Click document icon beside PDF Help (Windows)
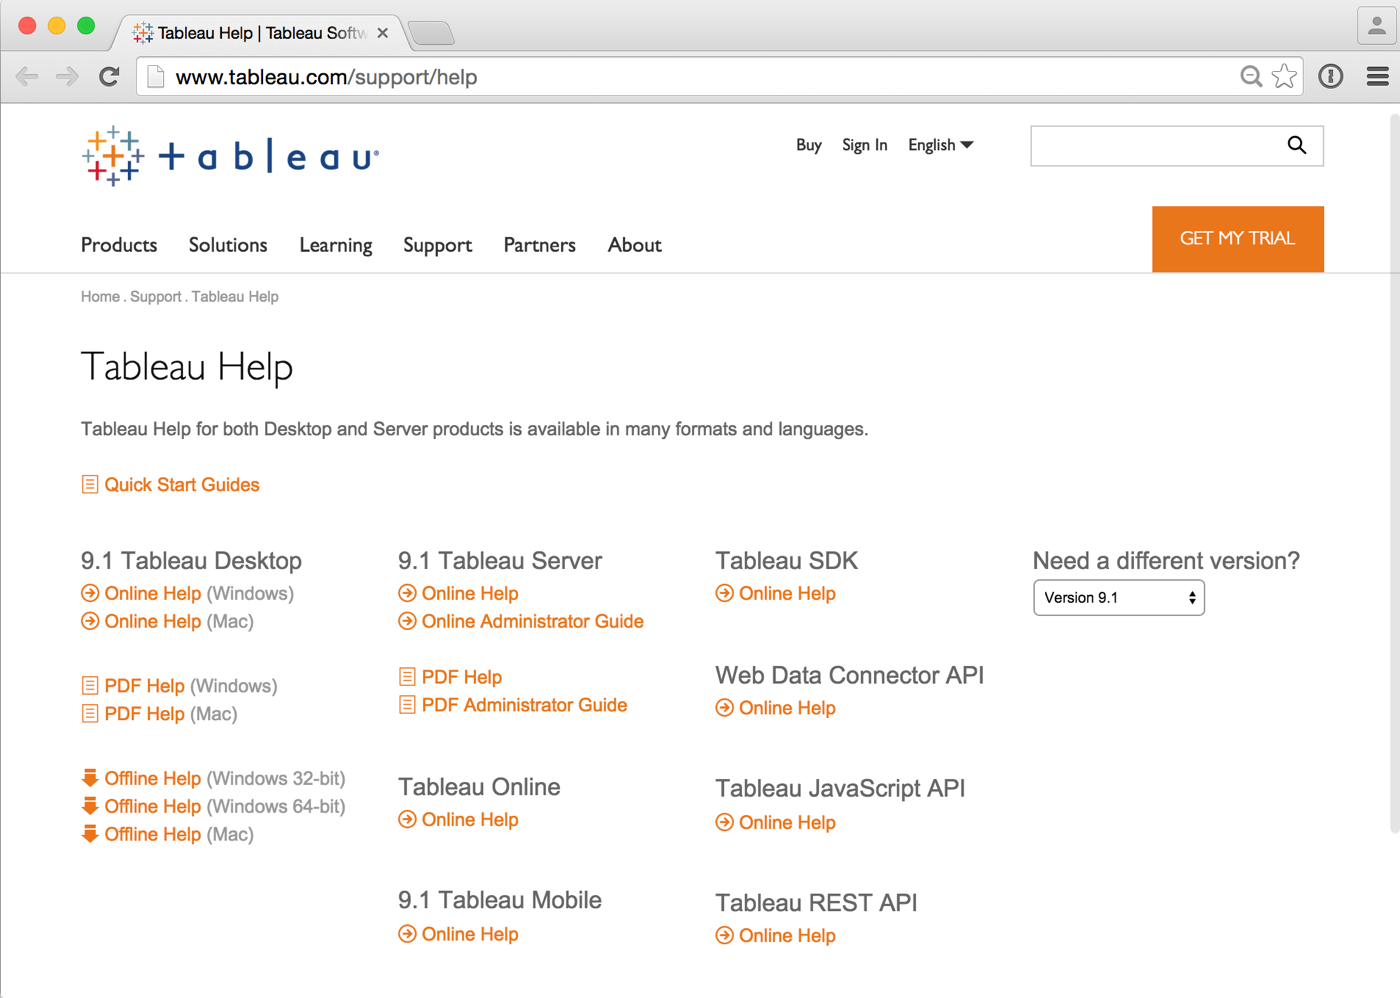The height and width of the screenshot is (998, 1400). click(90, 686)
